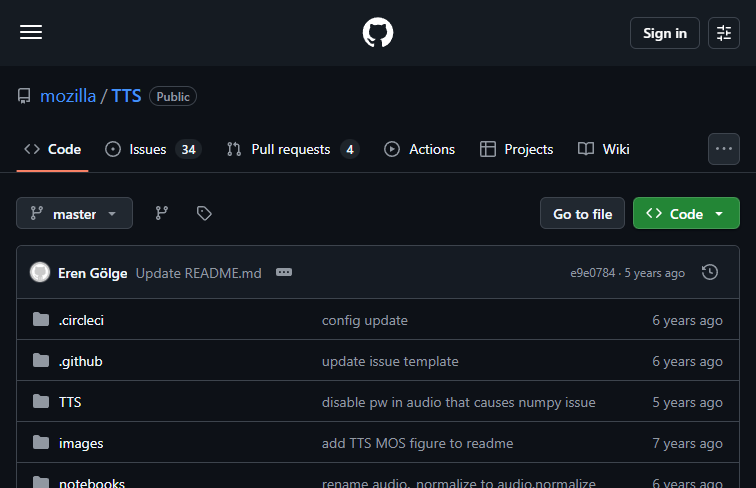The height and width of the screenshot is (488, 756).
Task: Open the hamburger navigation menu
Action: pos(31,32)
